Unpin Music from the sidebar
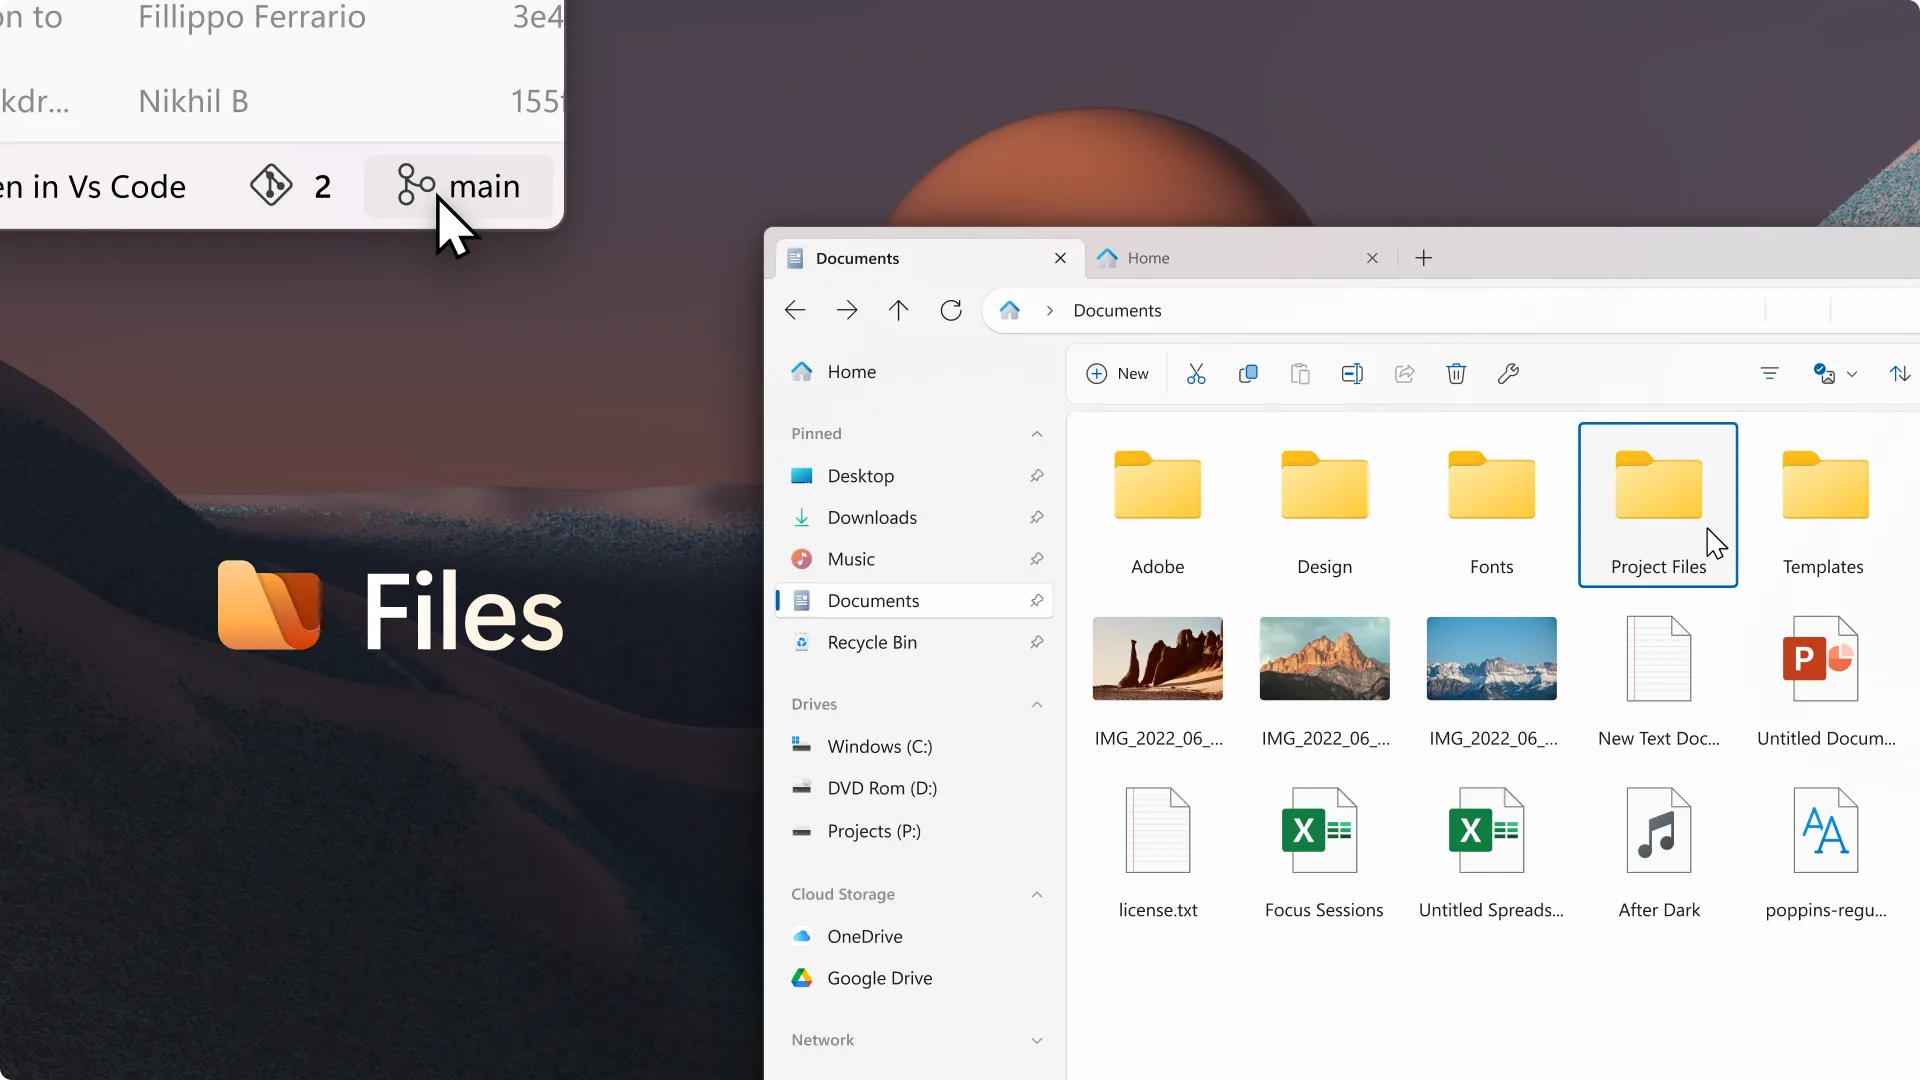 [x=1037, y=558]
